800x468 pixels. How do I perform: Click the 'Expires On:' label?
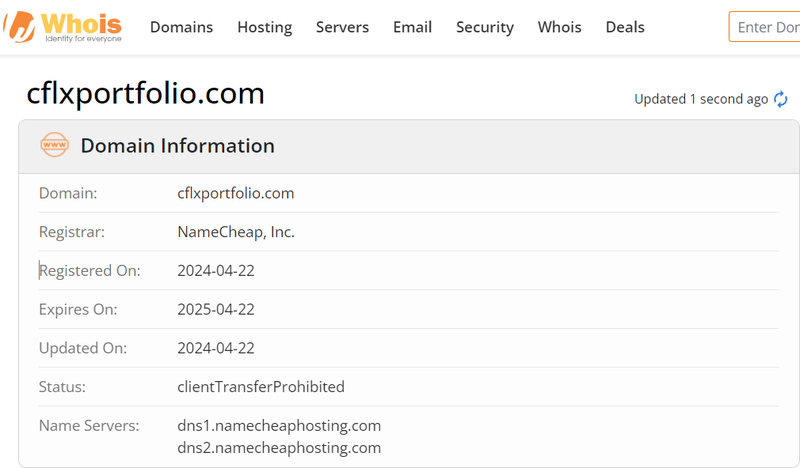tap(78, 309)
